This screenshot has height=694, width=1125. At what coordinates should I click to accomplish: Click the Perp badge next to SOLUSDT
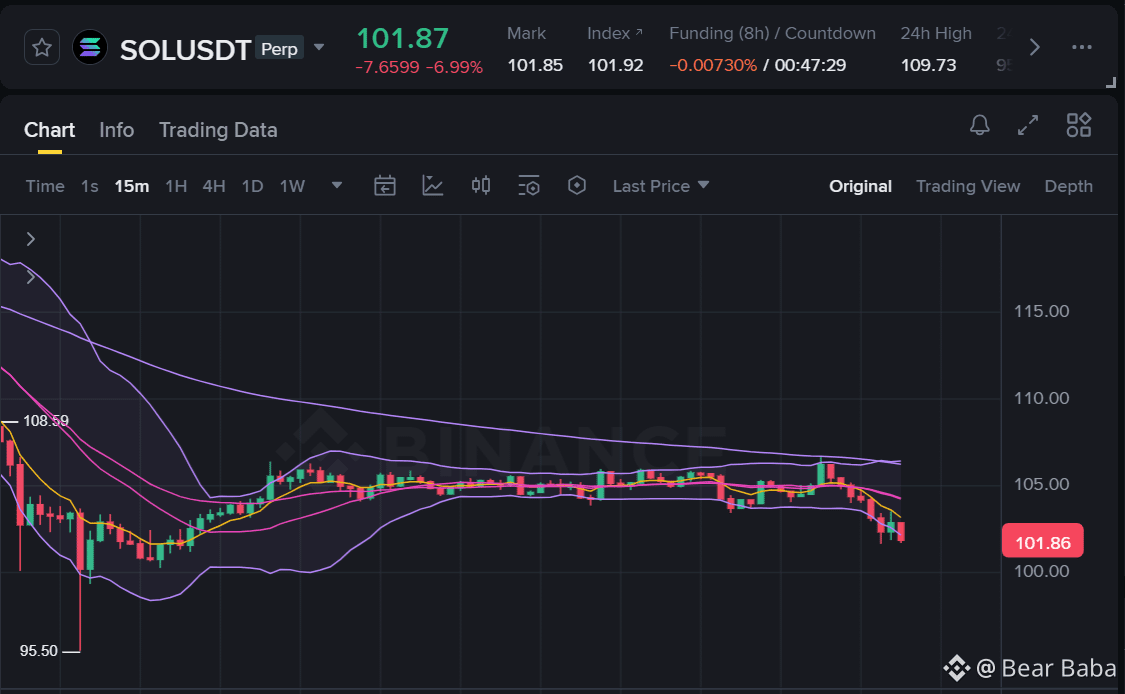279,48
